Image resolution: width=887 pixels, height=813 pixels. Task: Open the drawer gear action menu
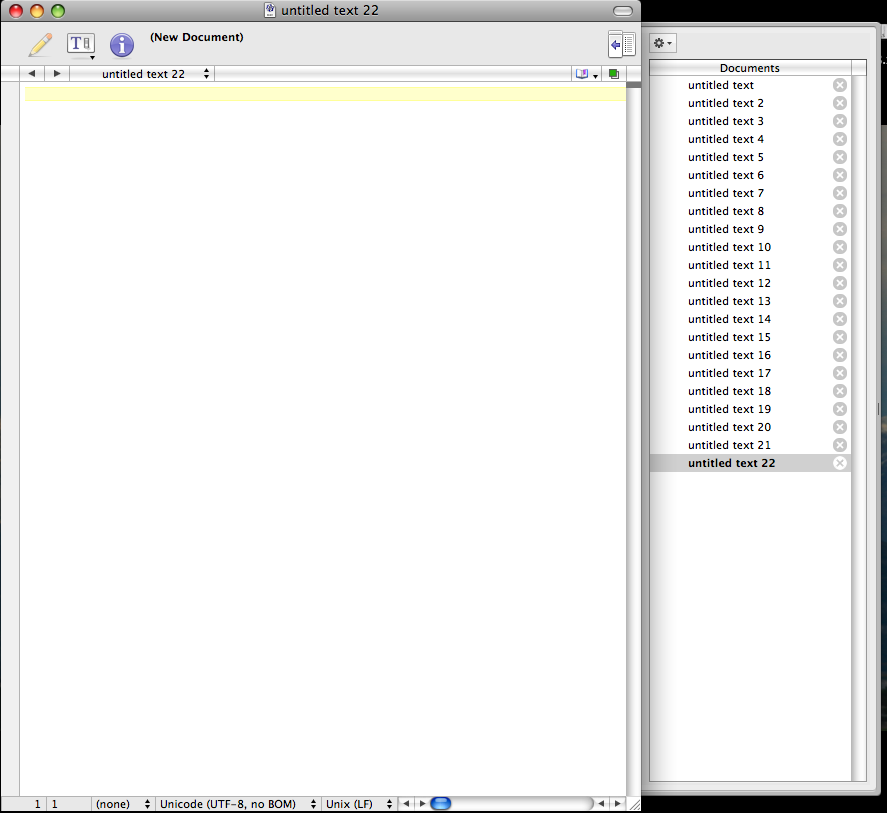tap(662, 43)
